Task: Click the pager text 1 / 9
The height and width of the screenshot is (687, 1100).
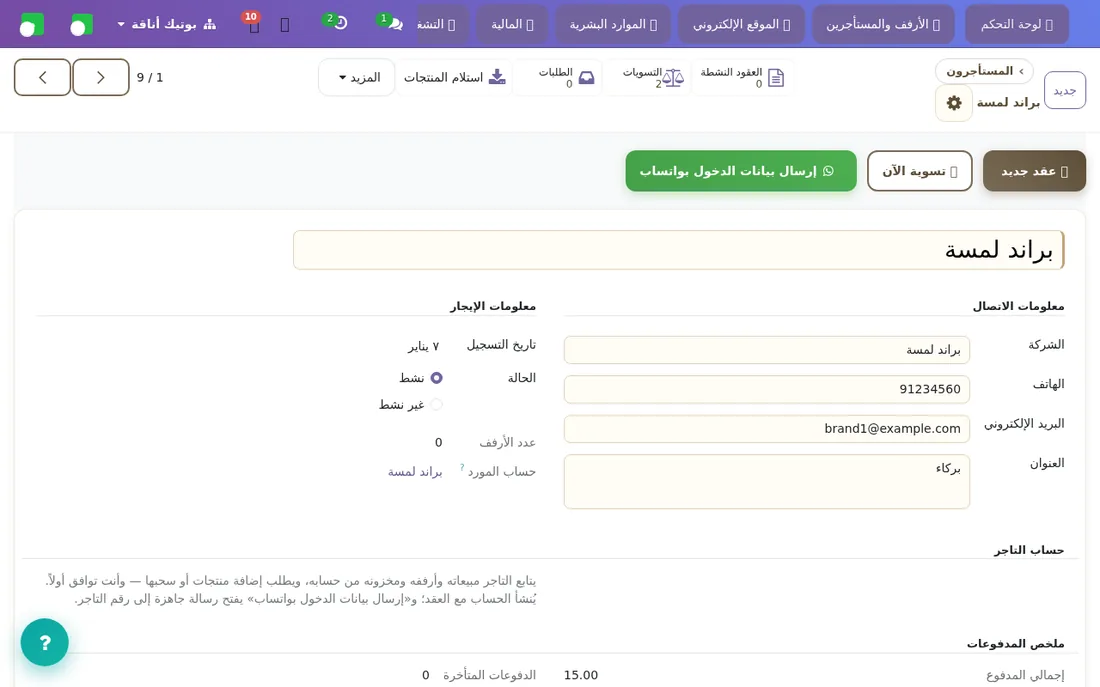Action: pos(150,77)
